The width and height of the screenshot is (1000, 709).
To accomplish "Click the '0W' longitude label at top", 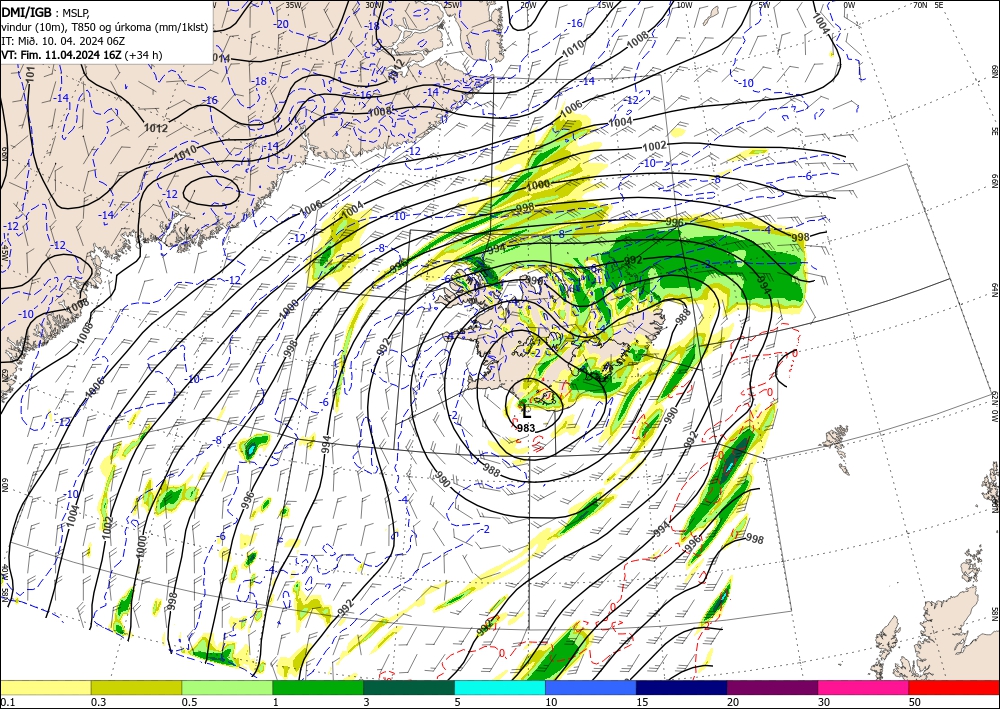I will (849, 5).
